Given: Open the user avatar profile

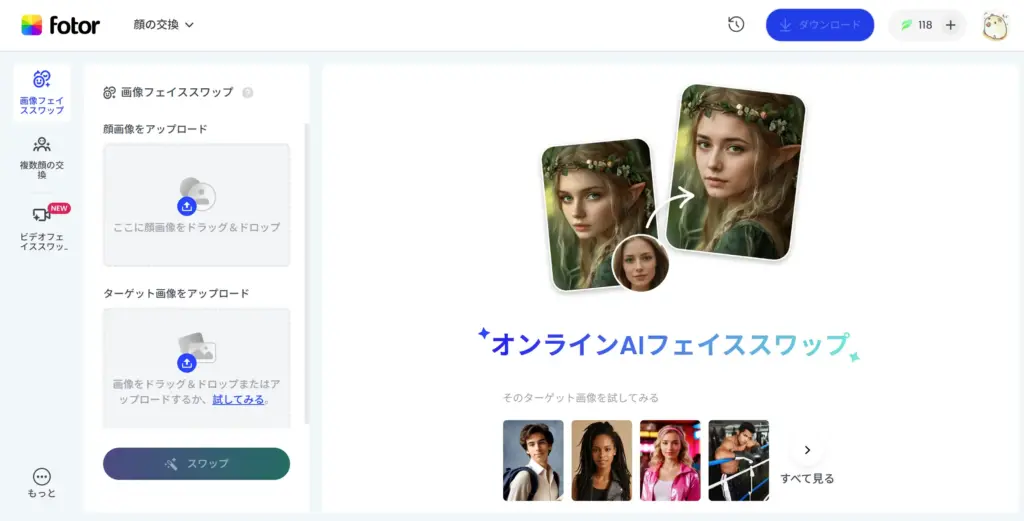Looking at the screenshot, I should click(995, 25).
